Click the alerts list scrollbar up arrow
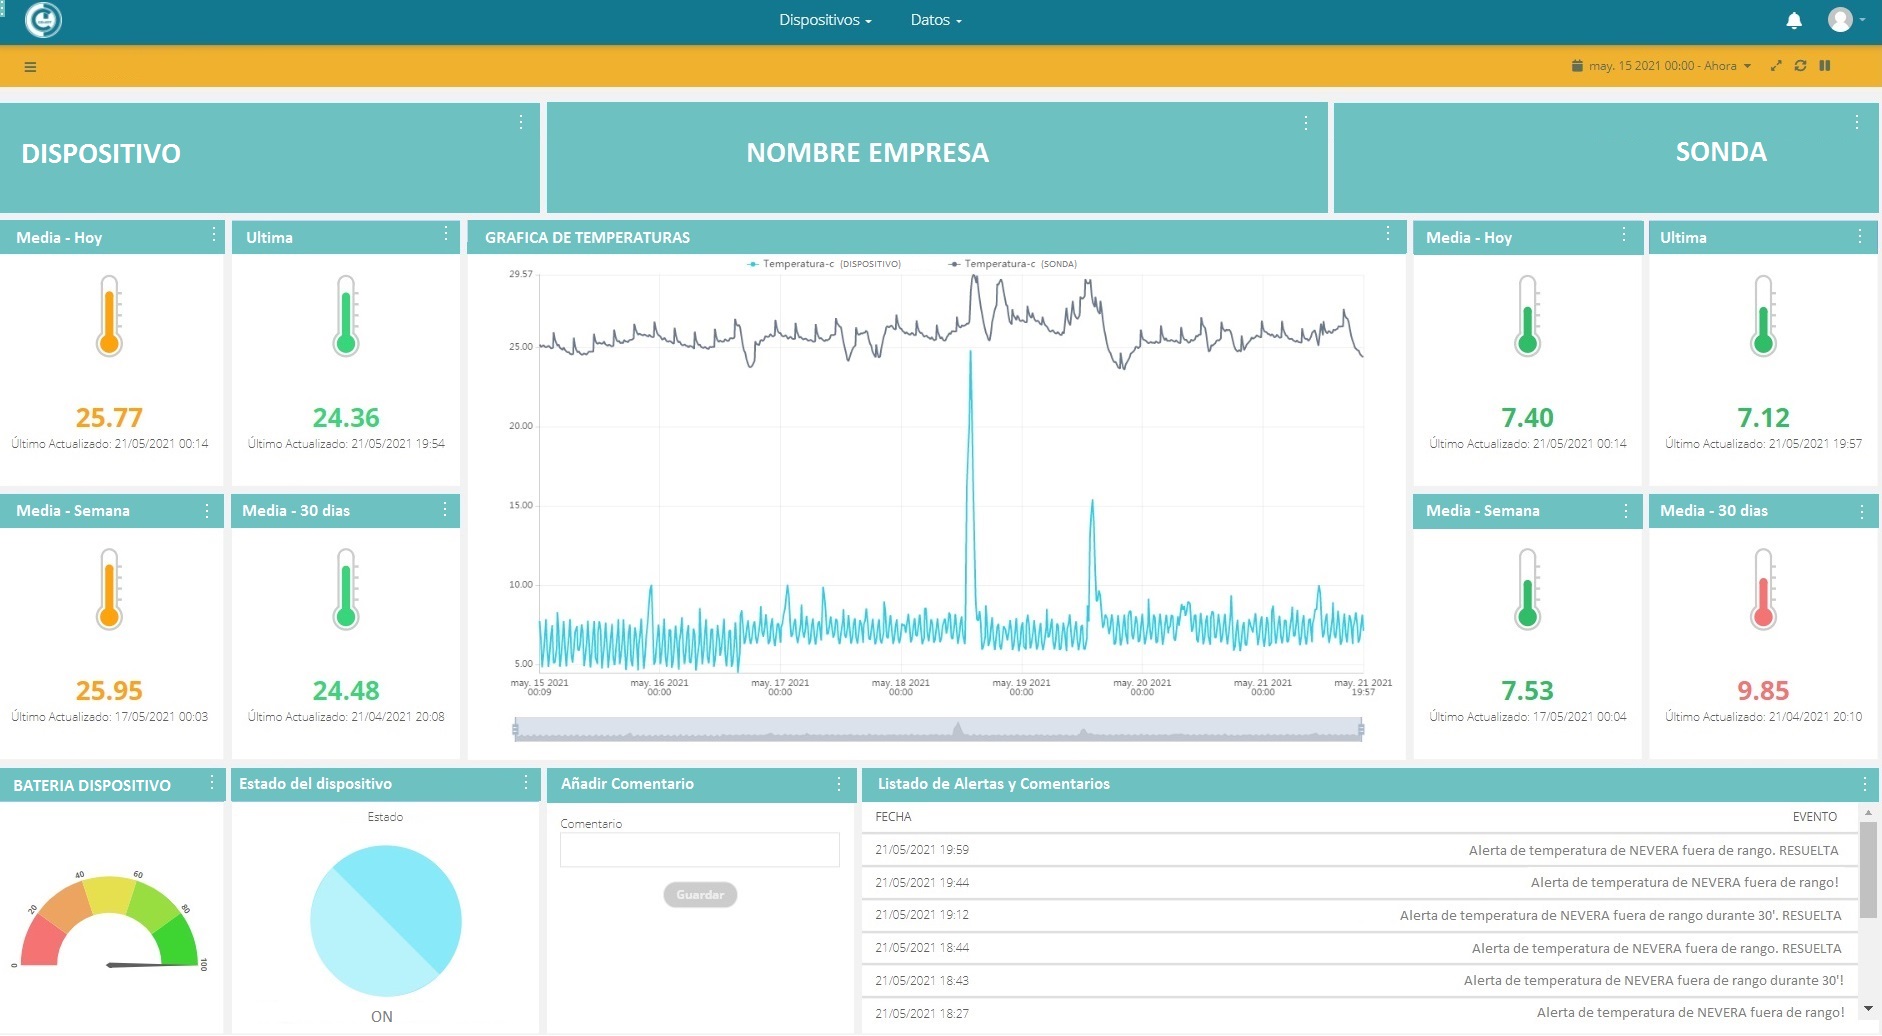The width and height of the screenshot is (1882, 1036). [1868, 814]
